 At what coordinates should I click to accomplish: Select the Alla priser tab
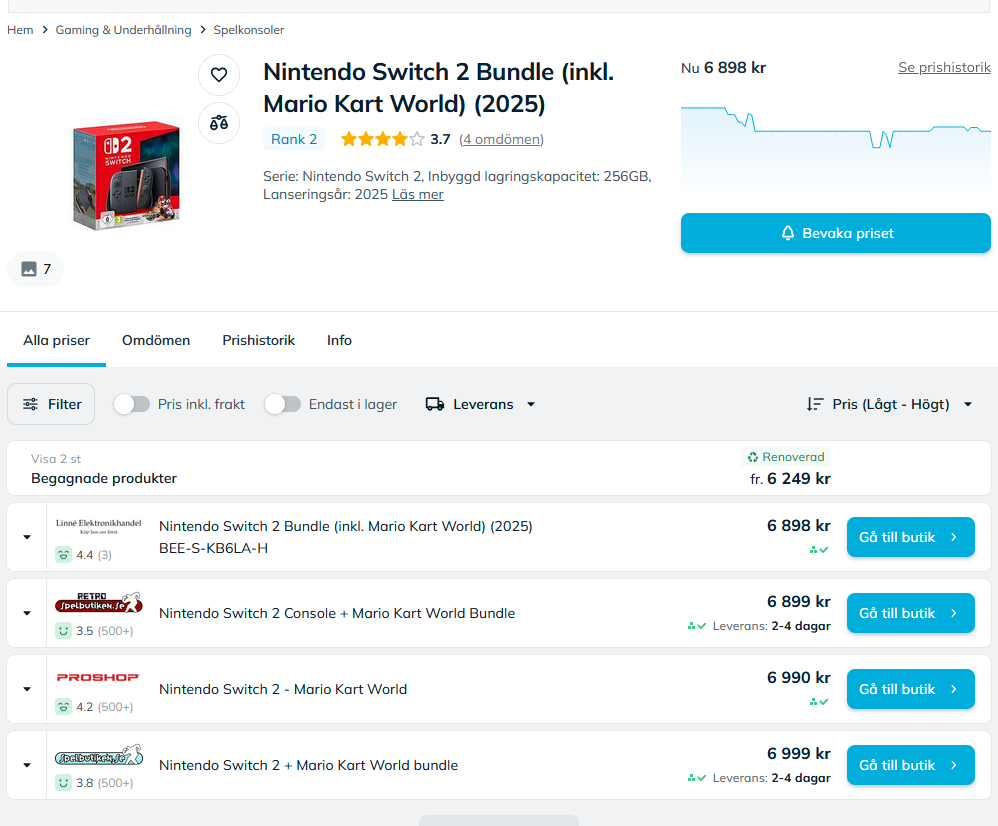[57, 340]
